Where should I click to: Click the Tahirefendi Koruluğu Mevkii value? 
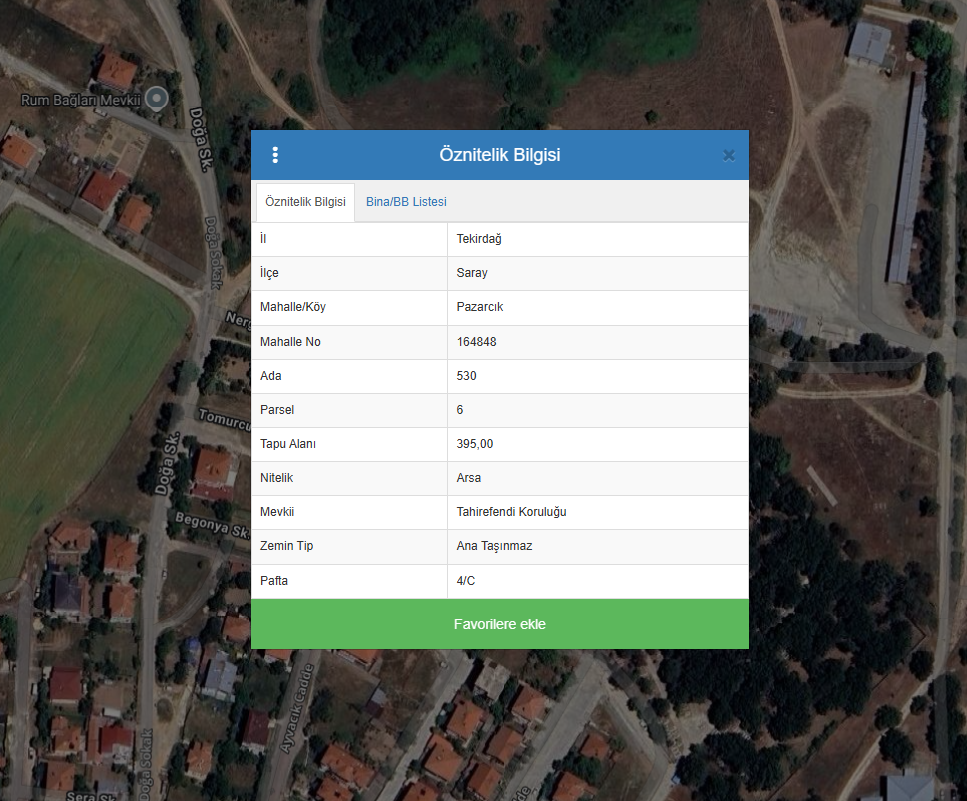(511, 512)
